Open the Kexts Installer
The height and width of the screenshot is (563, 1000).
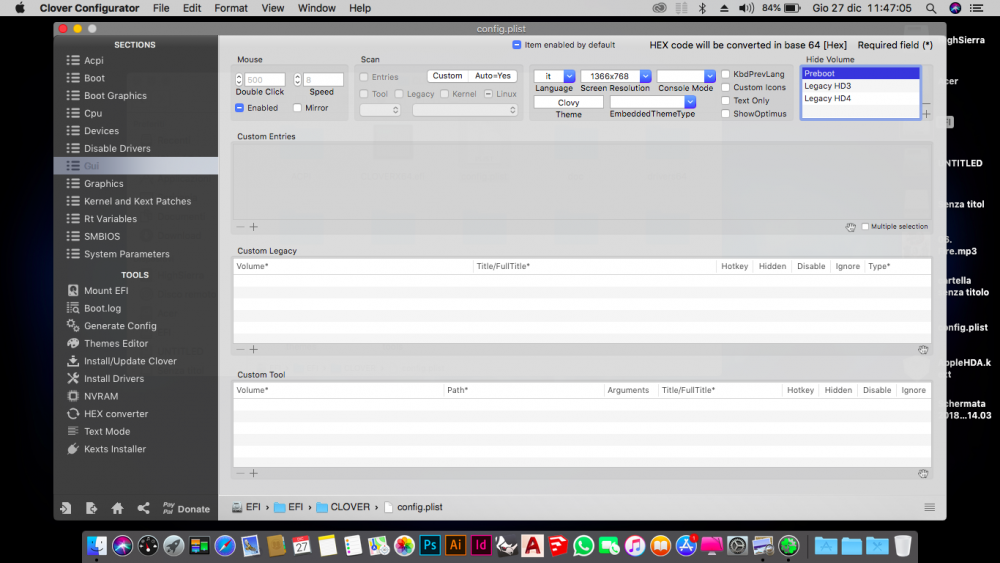(x=115, y=449)
